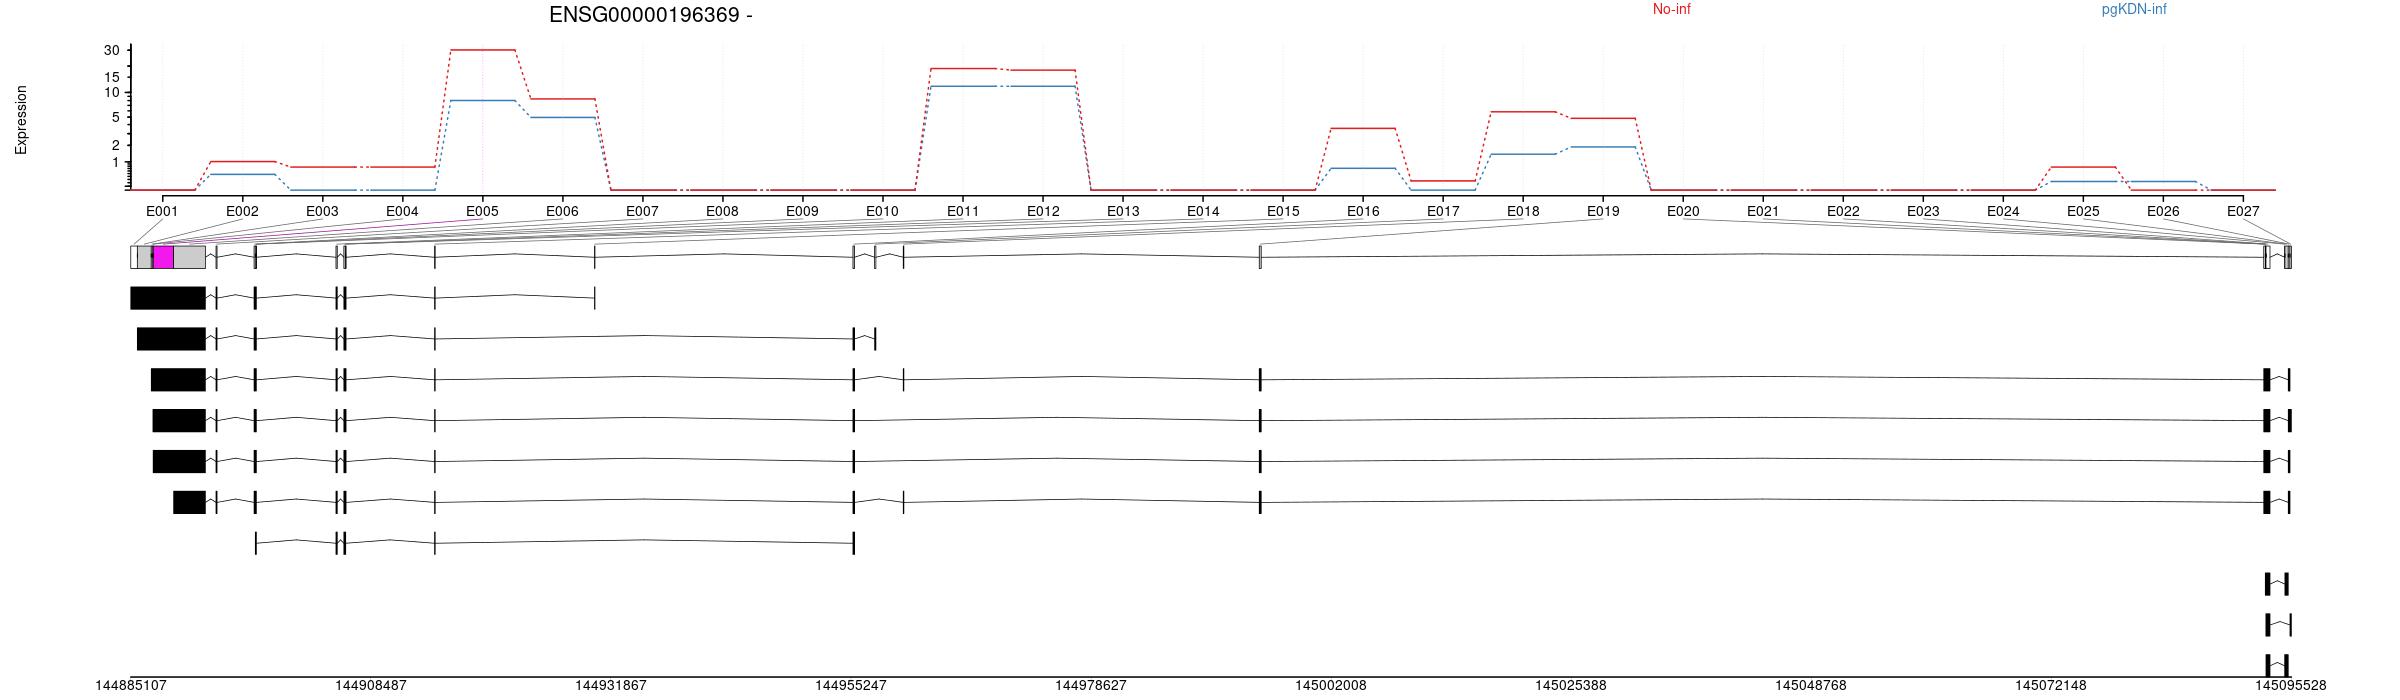
Task: Click exon label E006
Action: tap(562, 211)
